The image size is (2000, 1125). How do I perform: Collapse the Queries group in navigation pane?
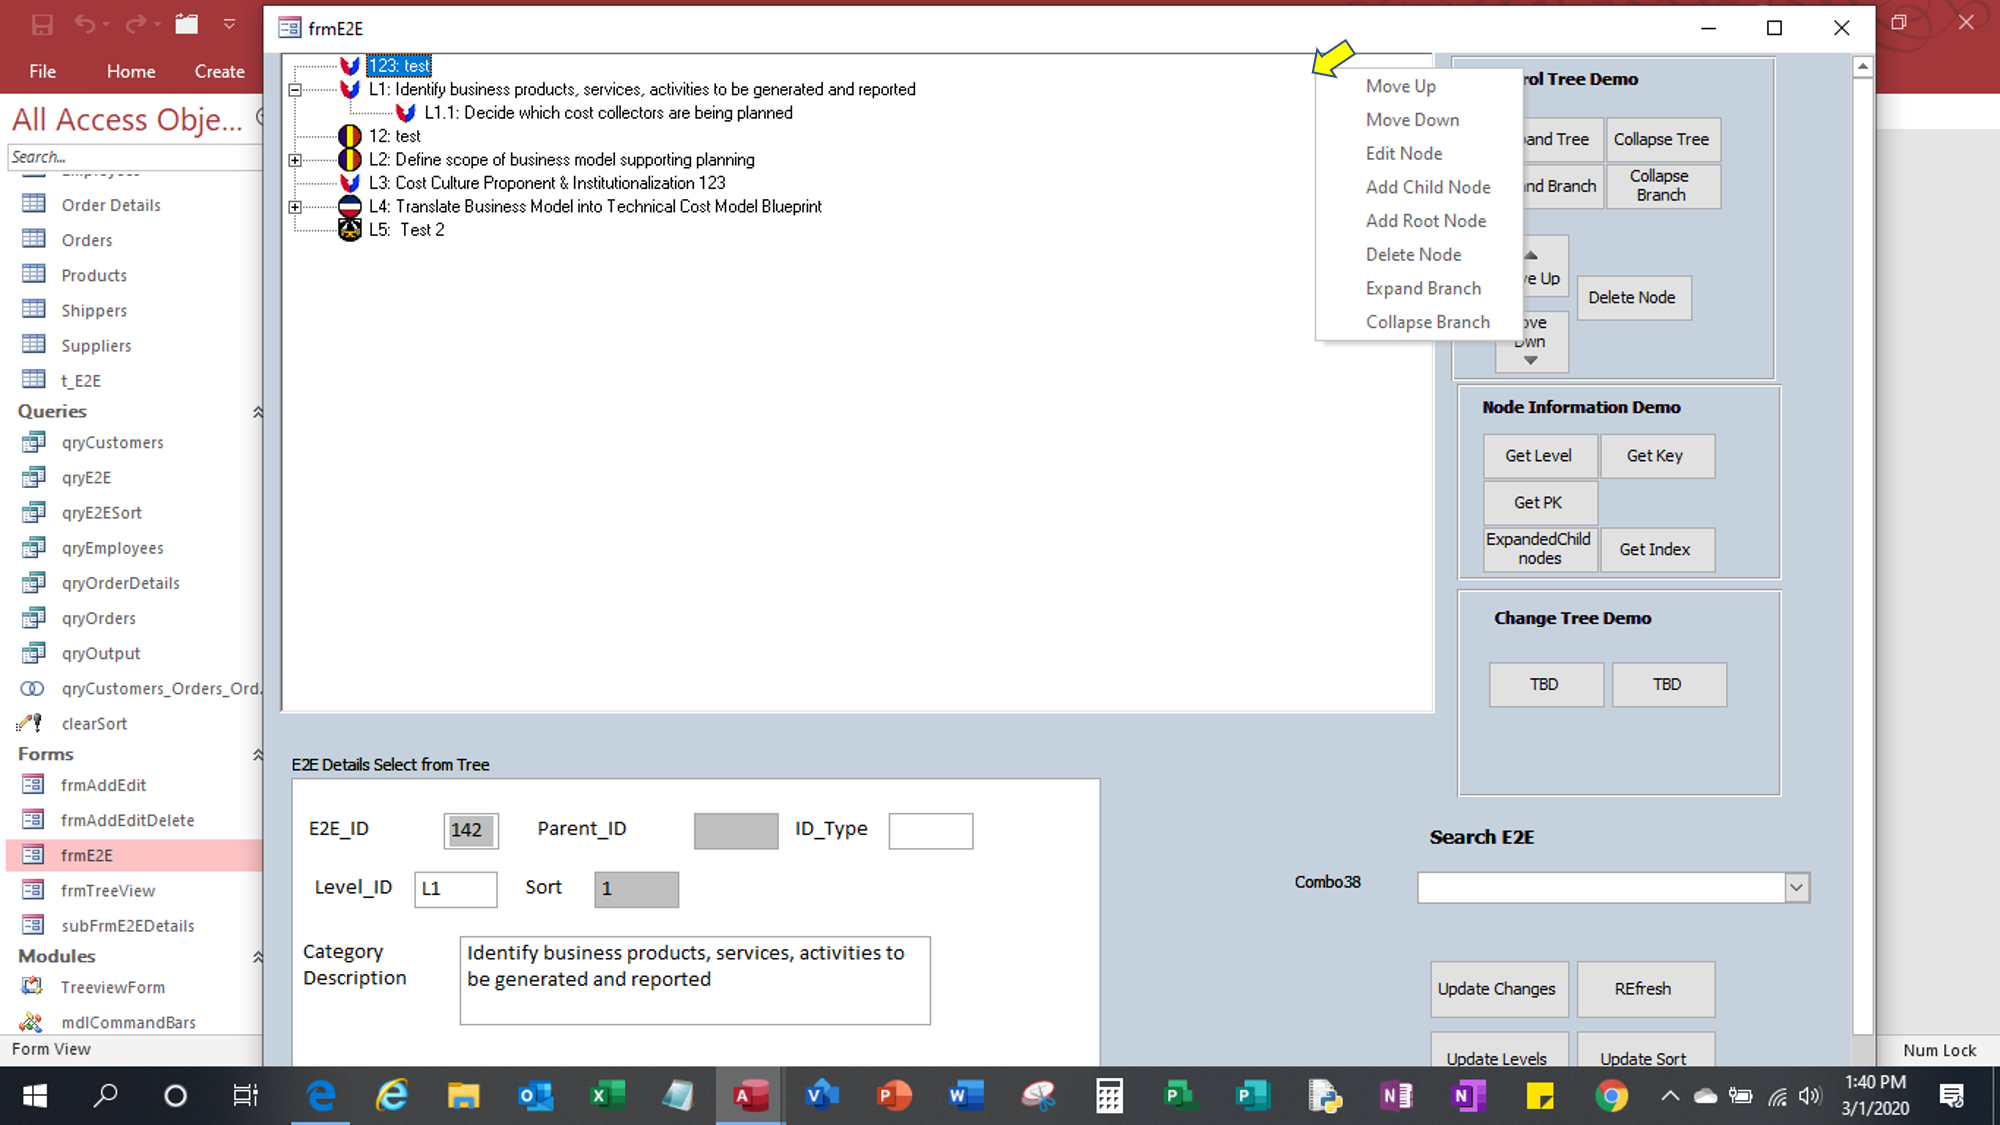pyautogui.click(x=257, y=412)
